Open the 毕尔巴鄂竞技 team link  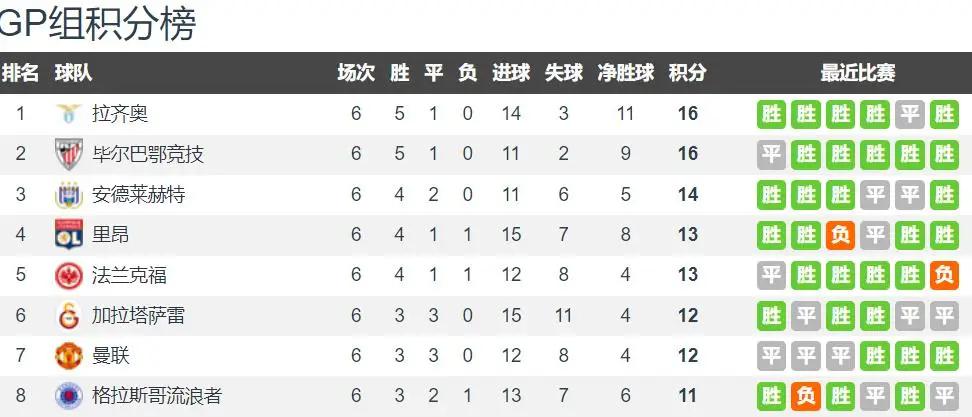(x=148, y=154)
